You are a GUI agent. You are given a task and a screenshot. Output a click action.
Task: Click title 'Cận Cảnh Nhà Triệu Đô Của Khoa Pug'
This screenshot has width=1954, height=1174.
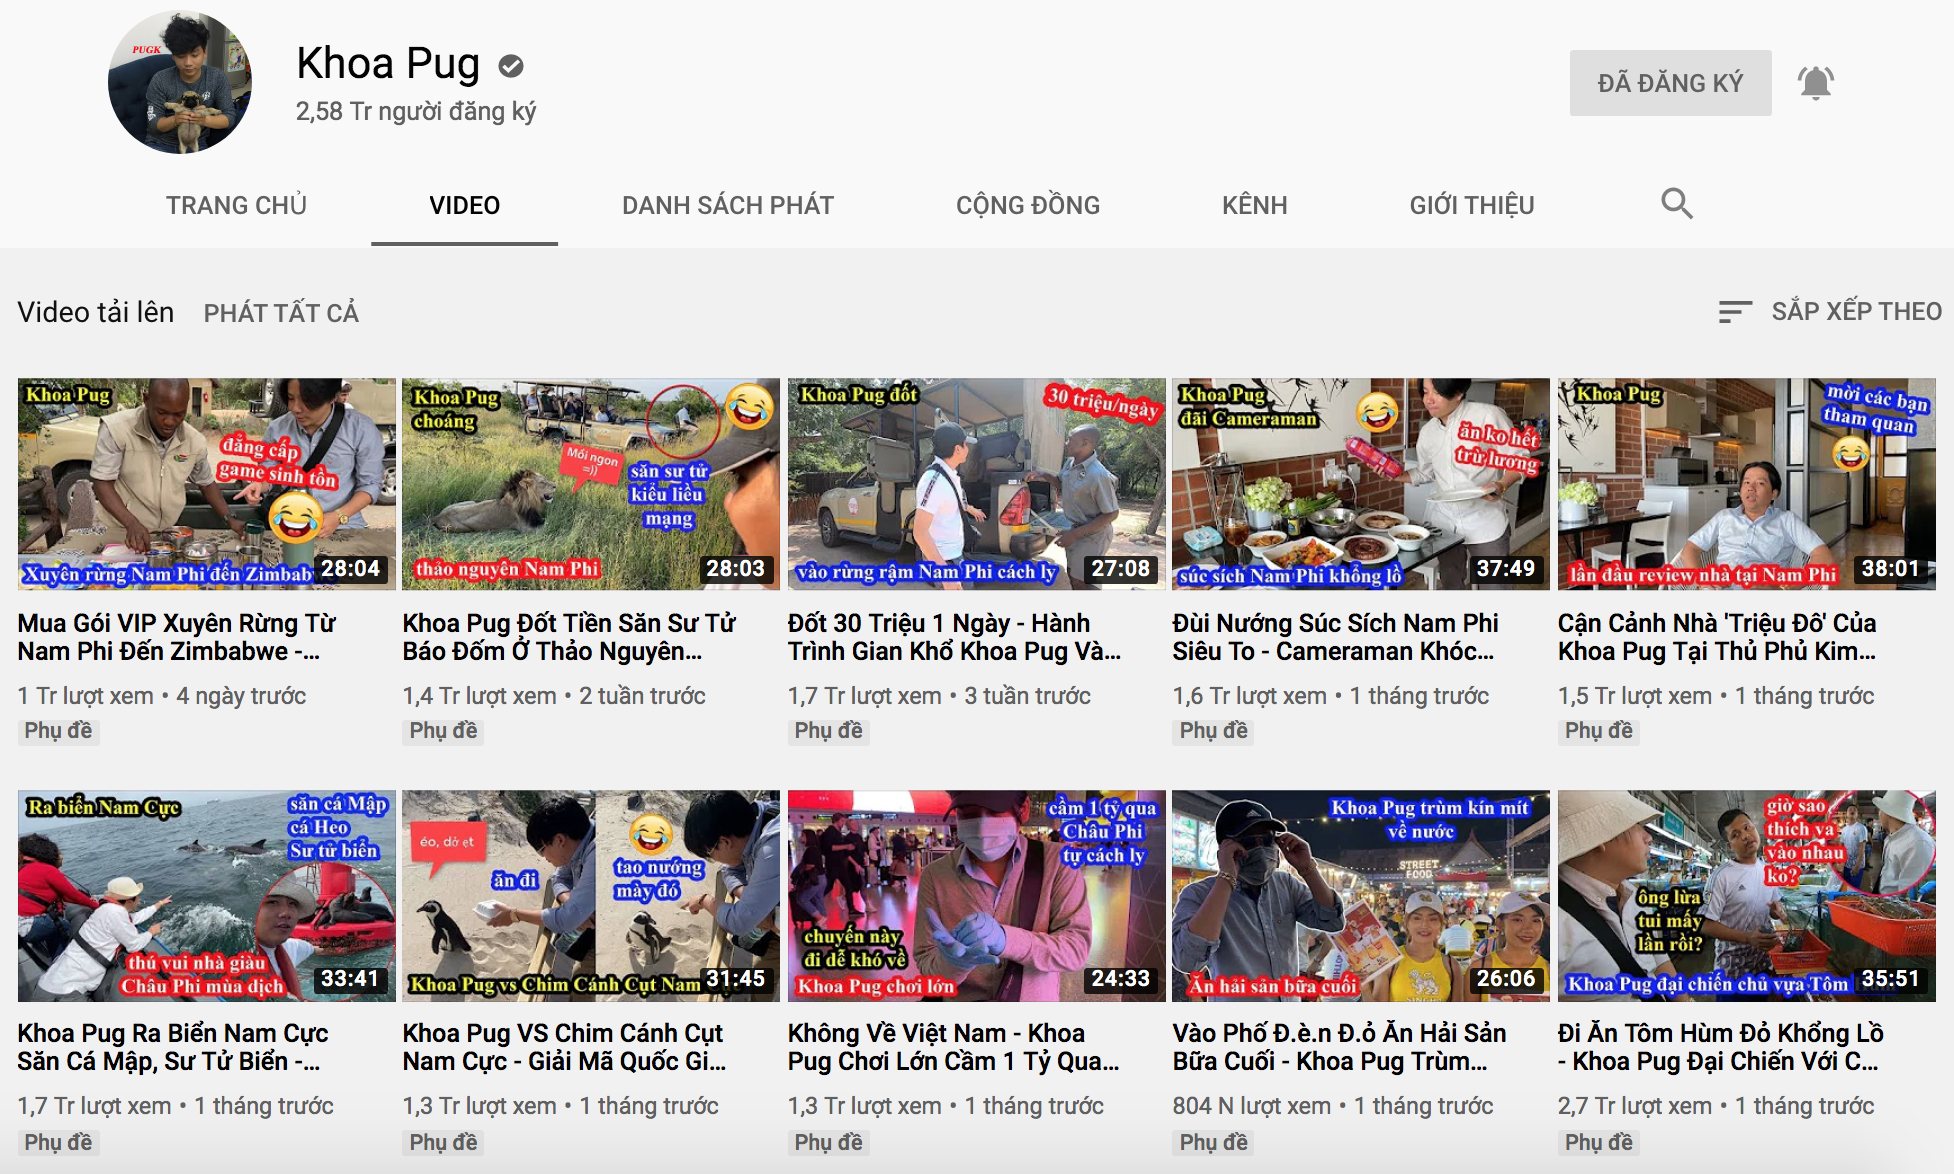(1717, 637)
